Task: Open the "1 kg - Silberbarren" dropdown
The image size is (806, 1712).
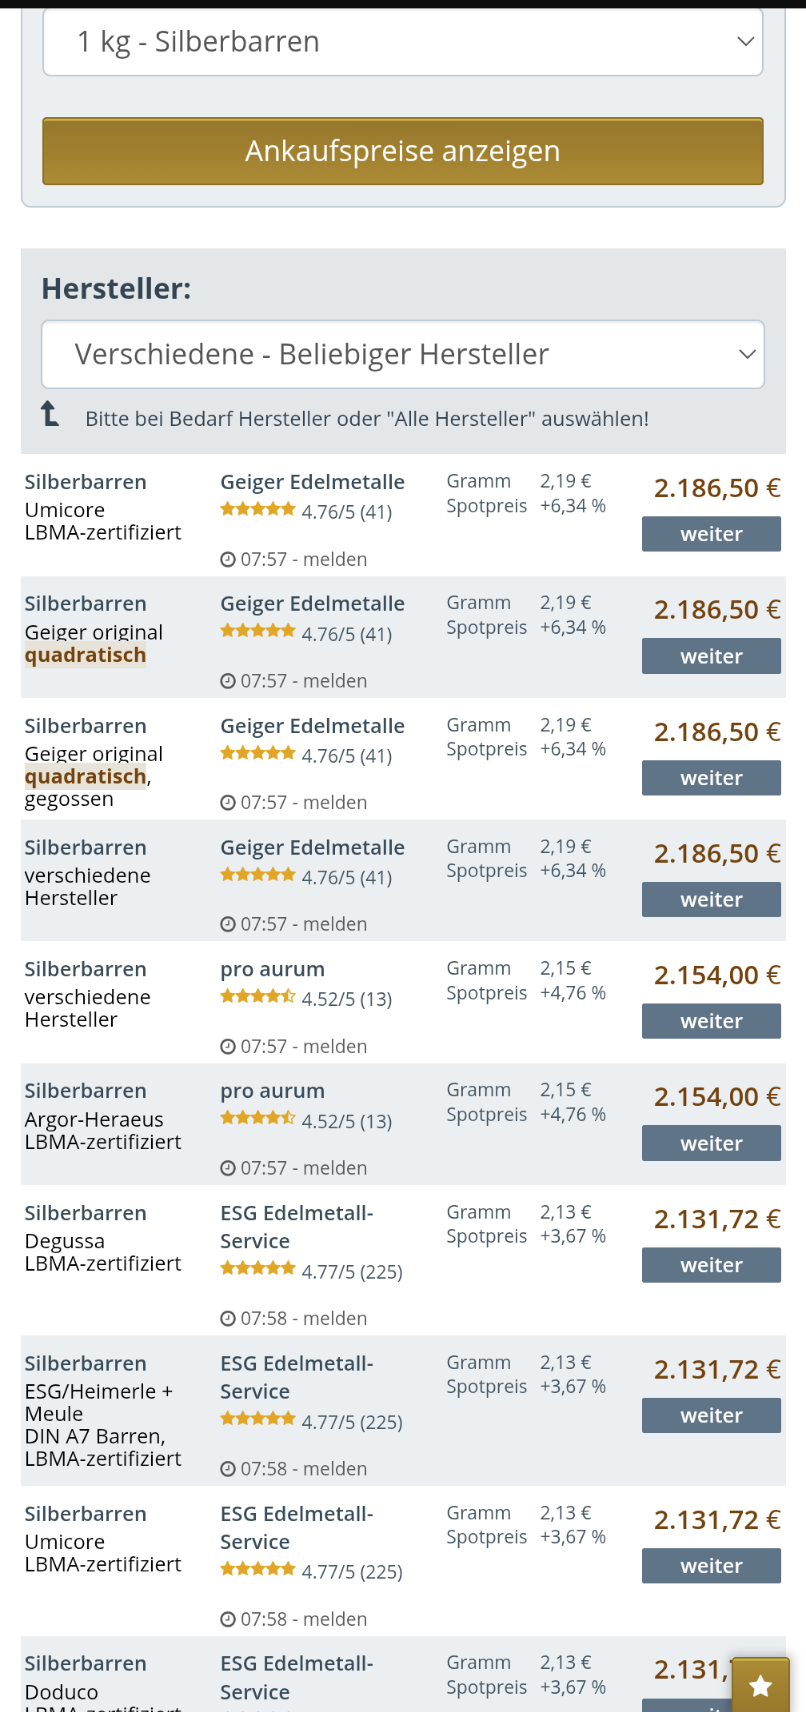Action: pyautogui.click(x=403, y=42)
